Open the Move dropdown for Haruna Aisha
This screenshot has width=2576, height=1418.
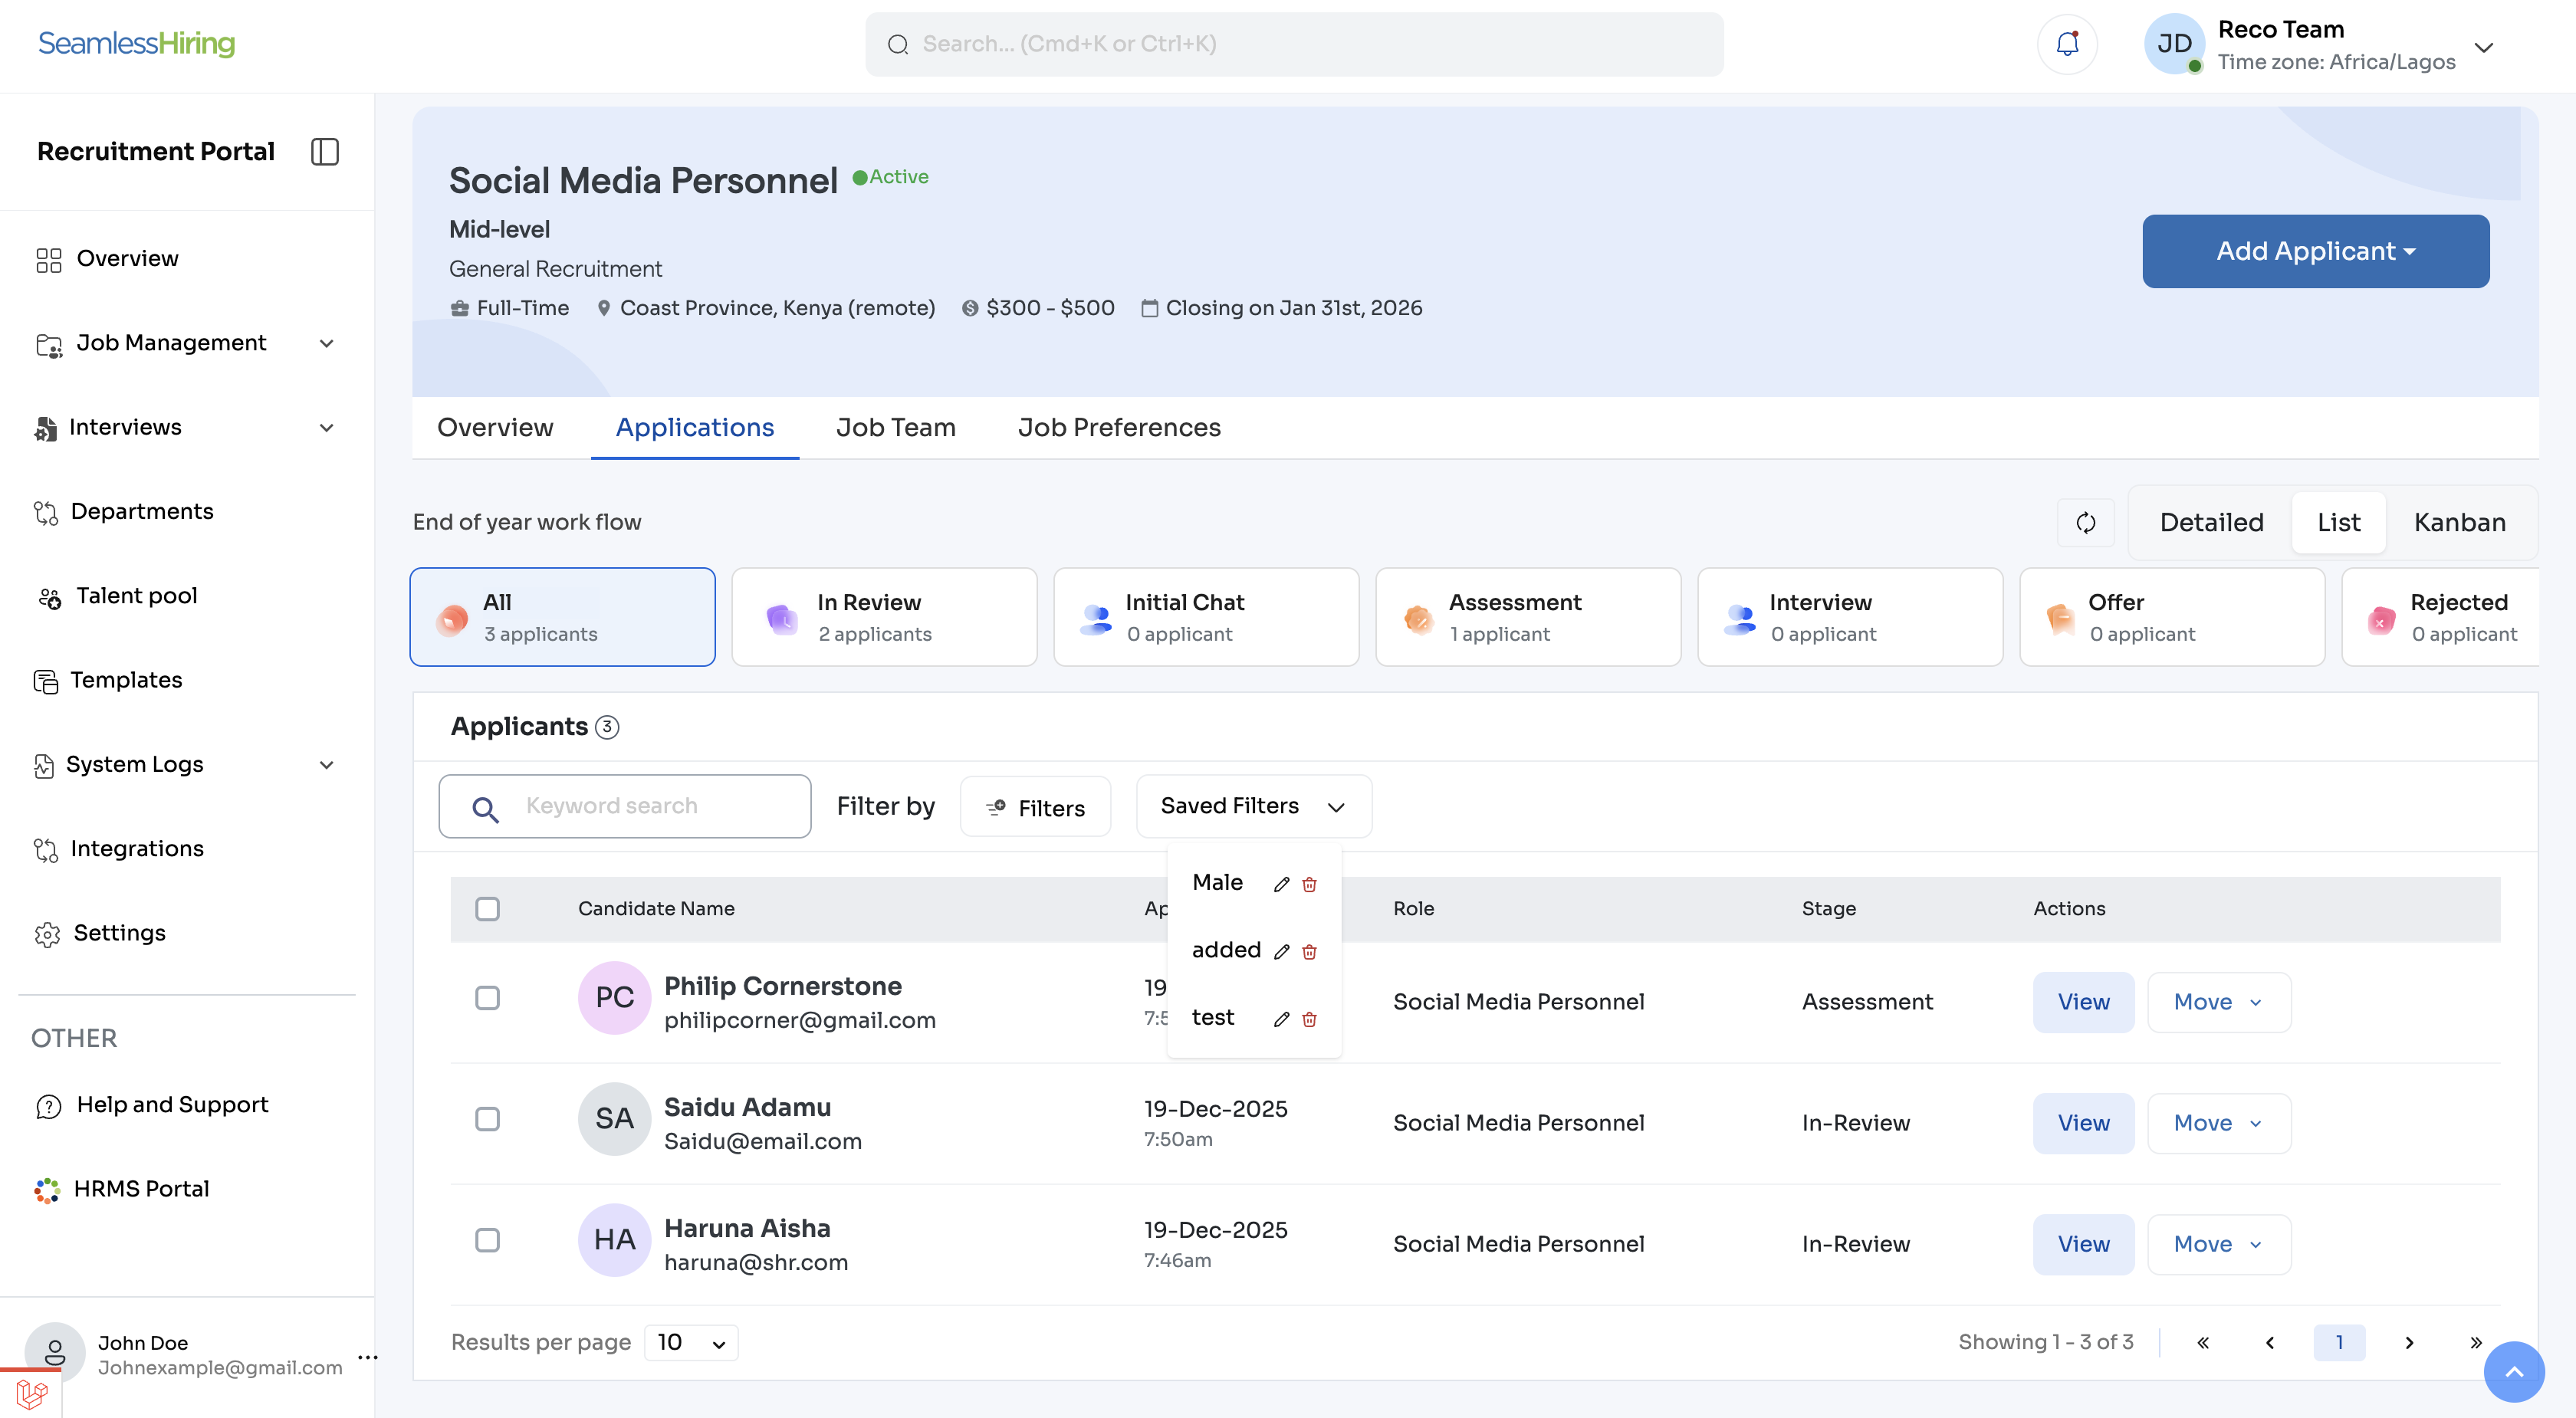[2217, 1244]
